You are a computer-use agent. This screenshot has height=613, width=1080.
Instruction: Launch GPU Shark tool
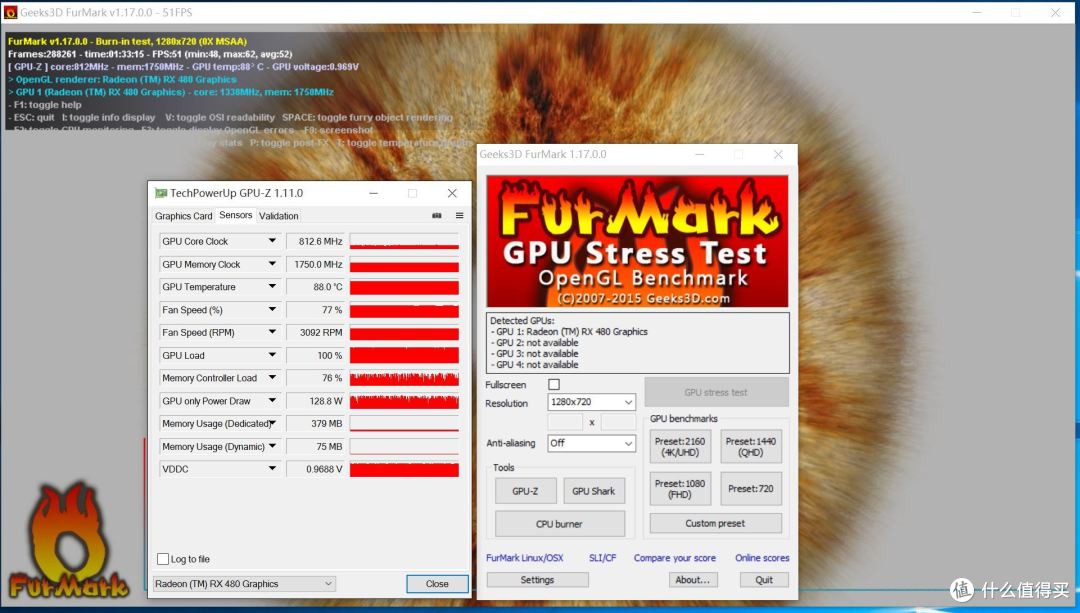click(594, 491)
